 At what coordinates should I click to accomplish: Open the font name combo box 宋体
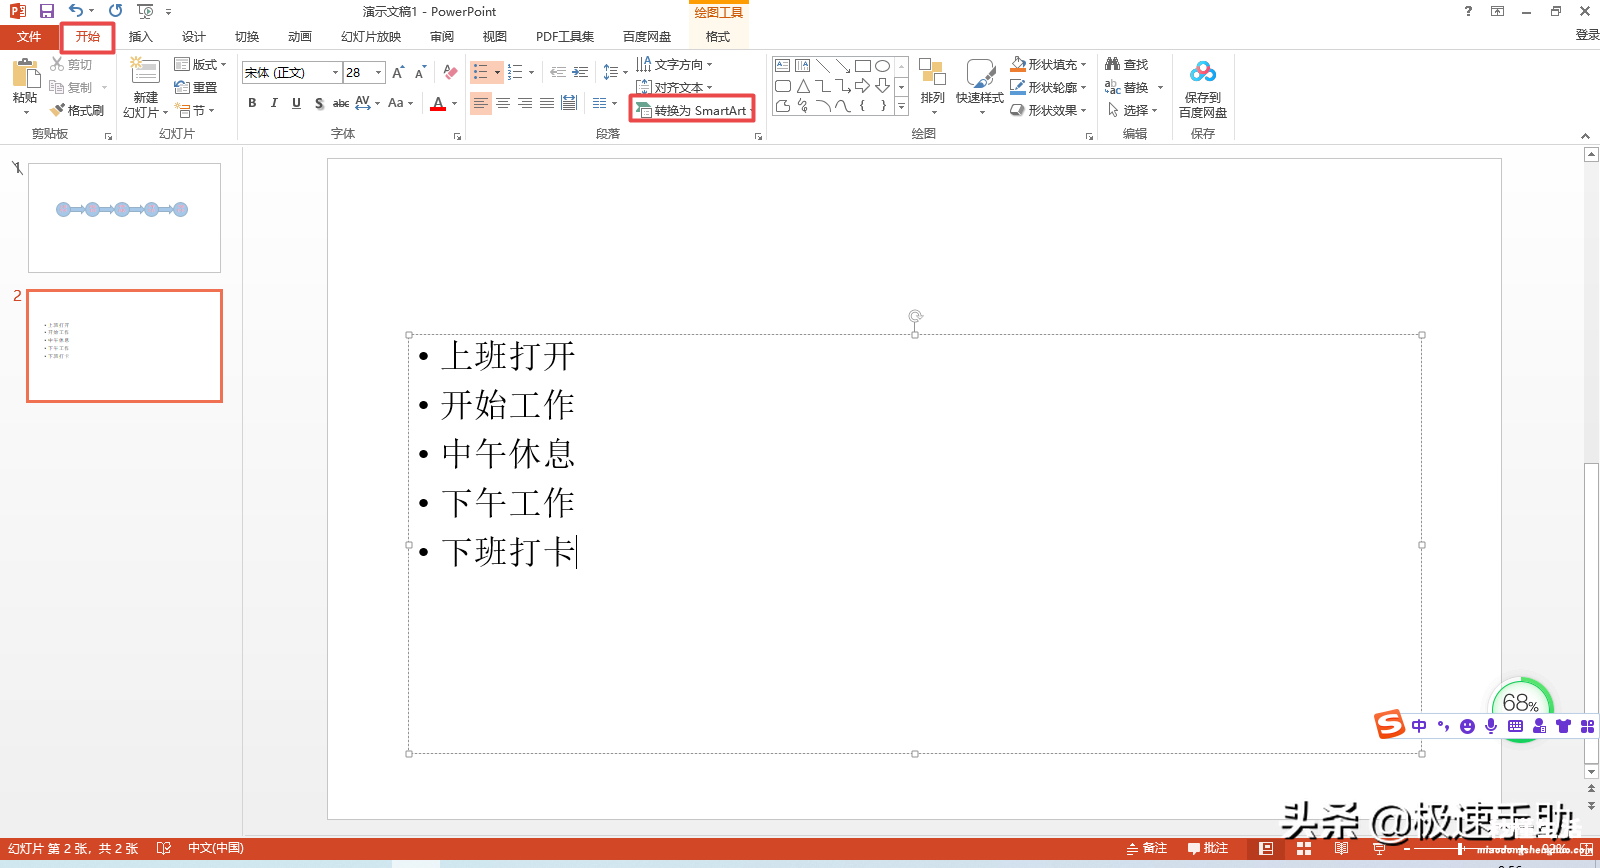291,72
